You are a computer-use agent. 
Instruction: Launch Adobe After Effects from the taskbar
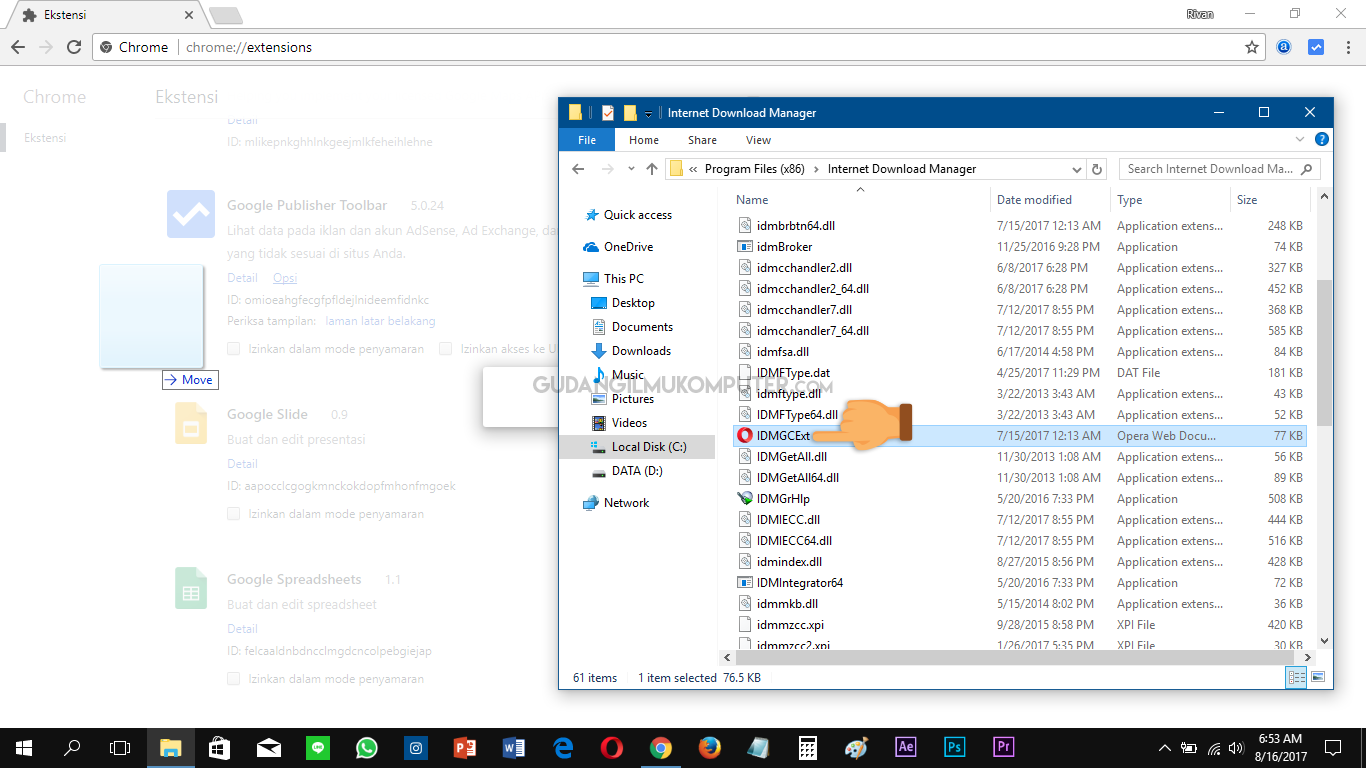tap(906, 747)
